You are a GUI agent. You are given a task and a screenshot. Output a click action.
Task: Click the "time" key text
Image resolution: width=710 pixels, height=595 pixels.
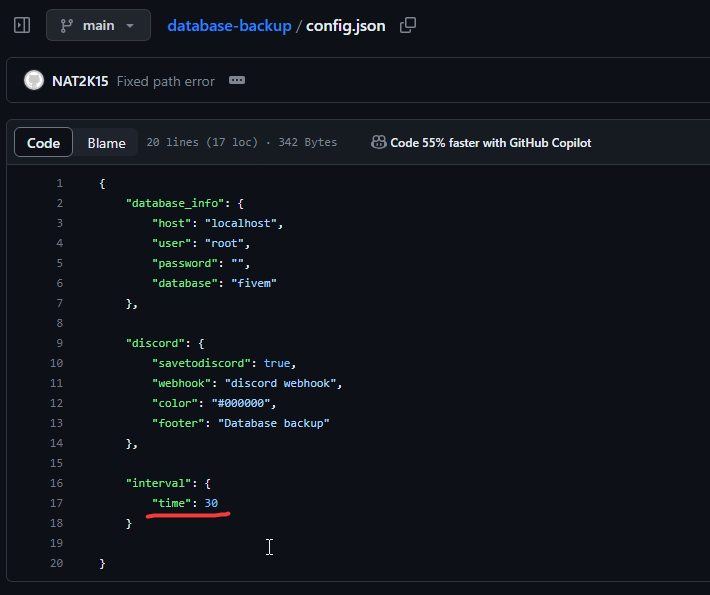(172, 503)
